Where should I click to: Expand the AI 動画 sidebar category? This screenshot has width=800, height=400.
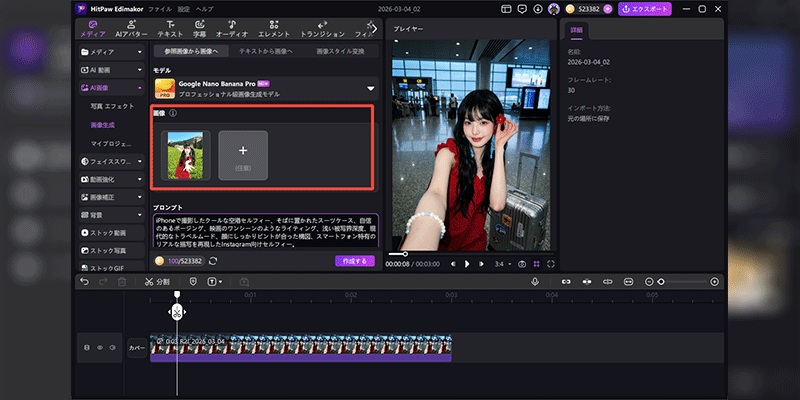coord(112,70)
